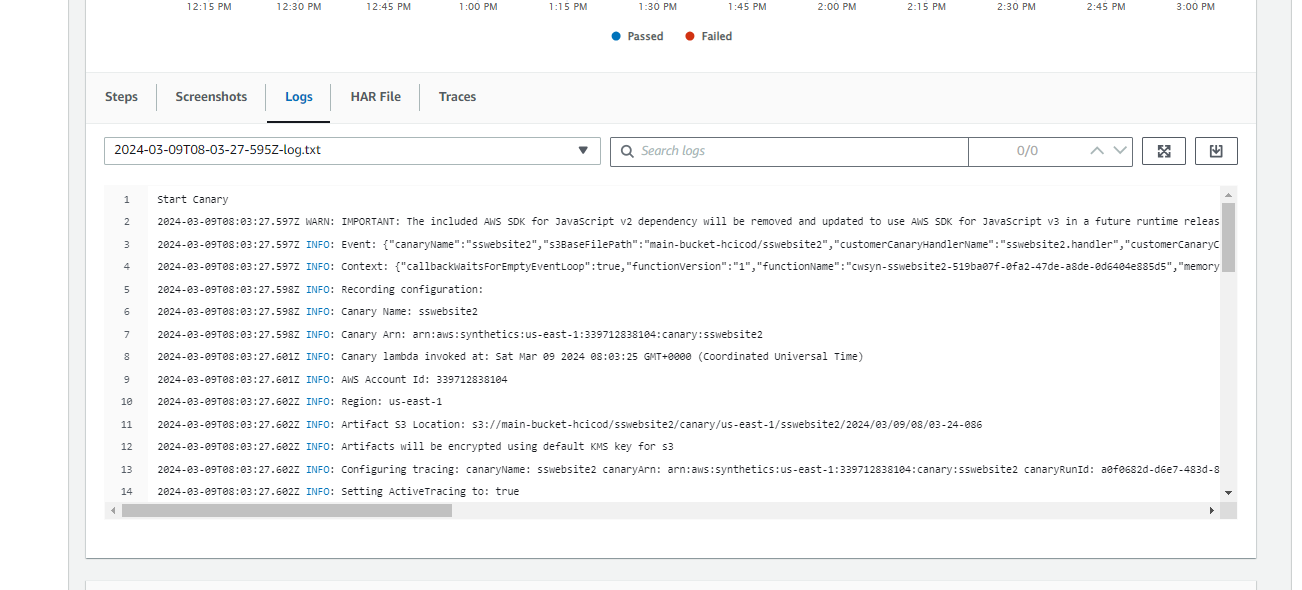Viewport: 1302px width, 590px height.
Task: Click the horizontal scrollbar thumb under logs
Action: point(286,510)
